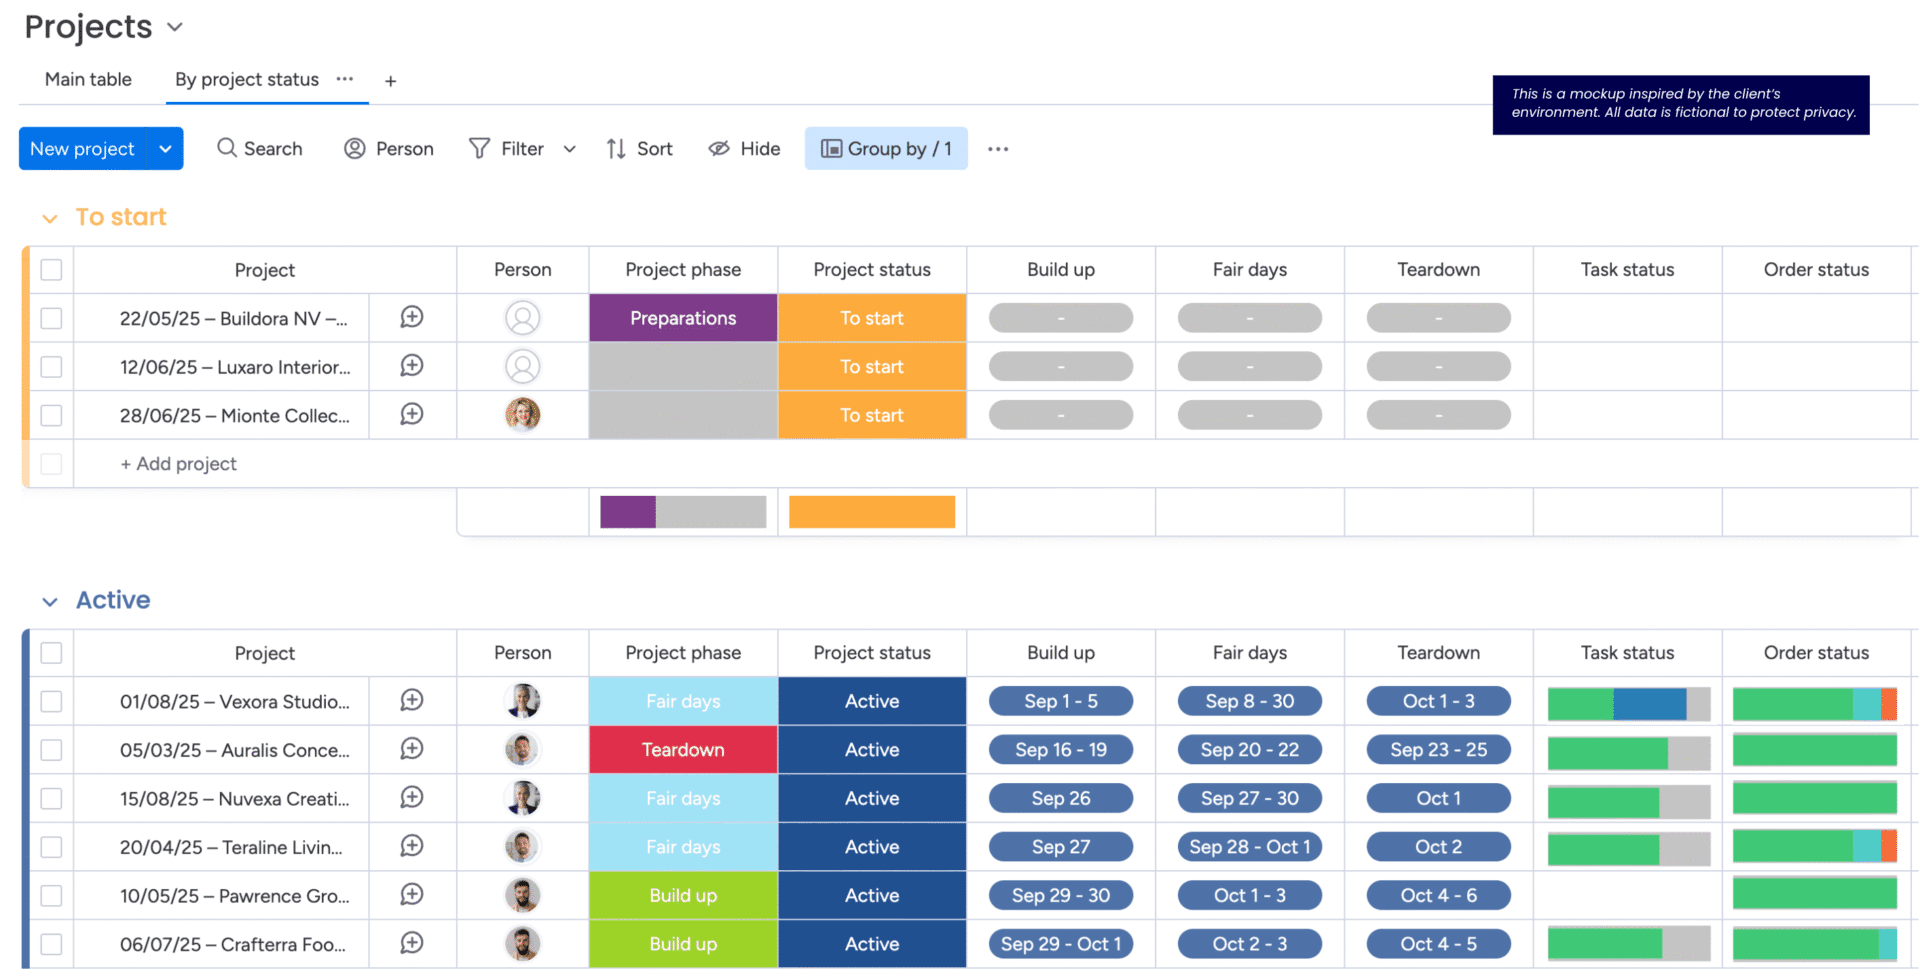Open conversation bubble for Vexora Studio project

point(412,700)
